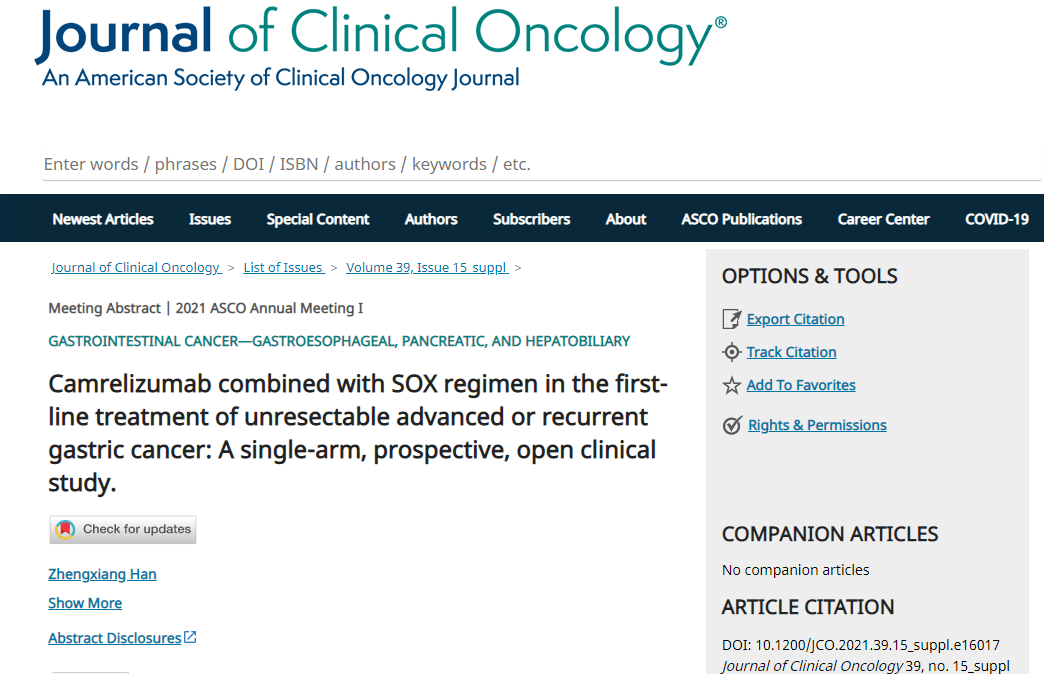Open the Newest Articles menu
Screen dimensions: 1044x674
[x=103, y=219]
